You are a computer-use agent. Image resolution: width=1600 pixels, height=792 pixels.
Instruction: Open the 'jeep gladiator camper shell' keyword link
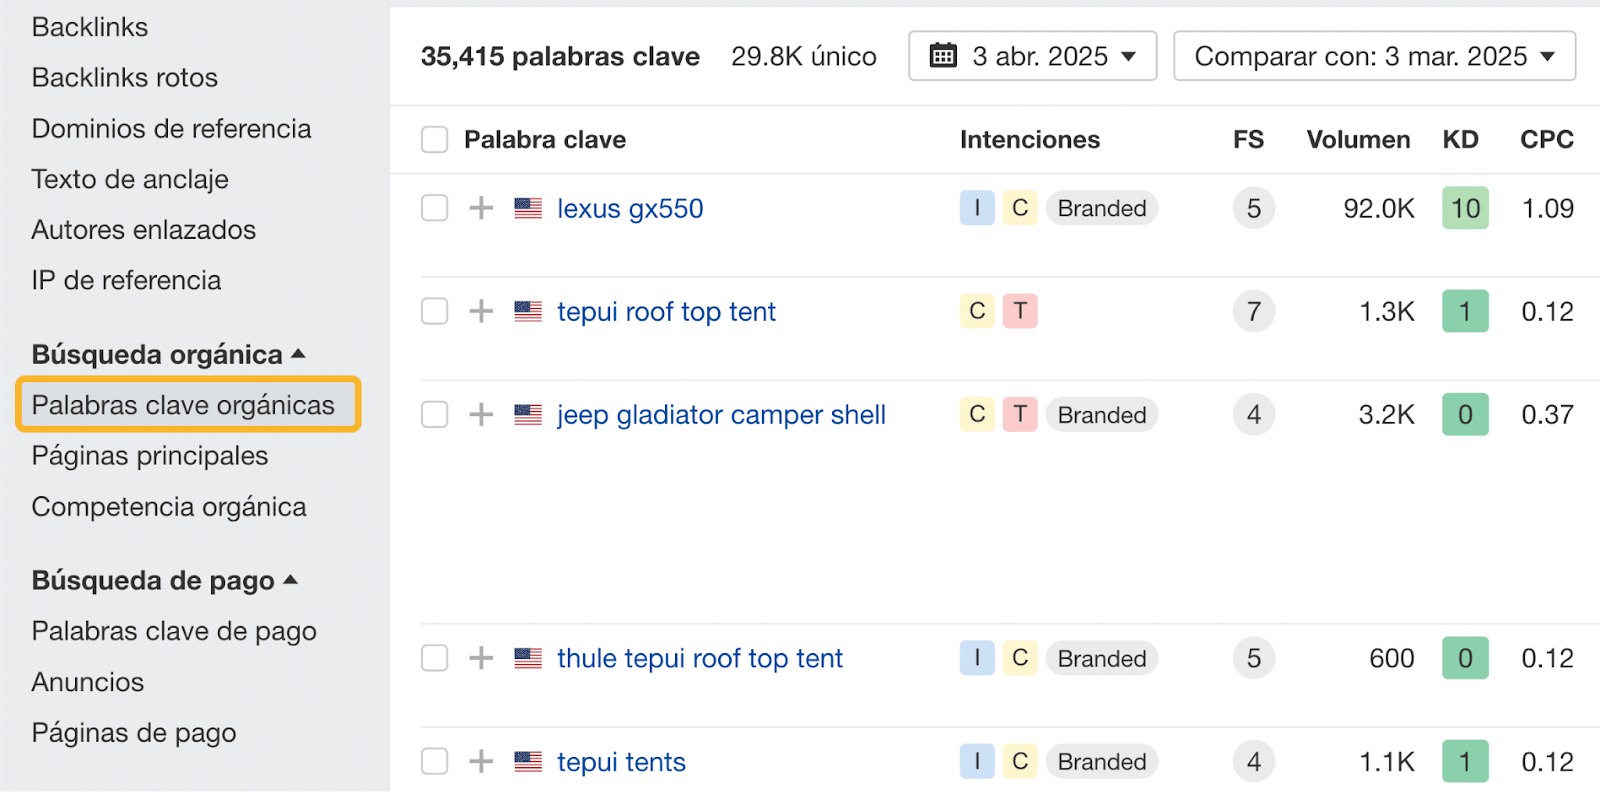(720, 414)
